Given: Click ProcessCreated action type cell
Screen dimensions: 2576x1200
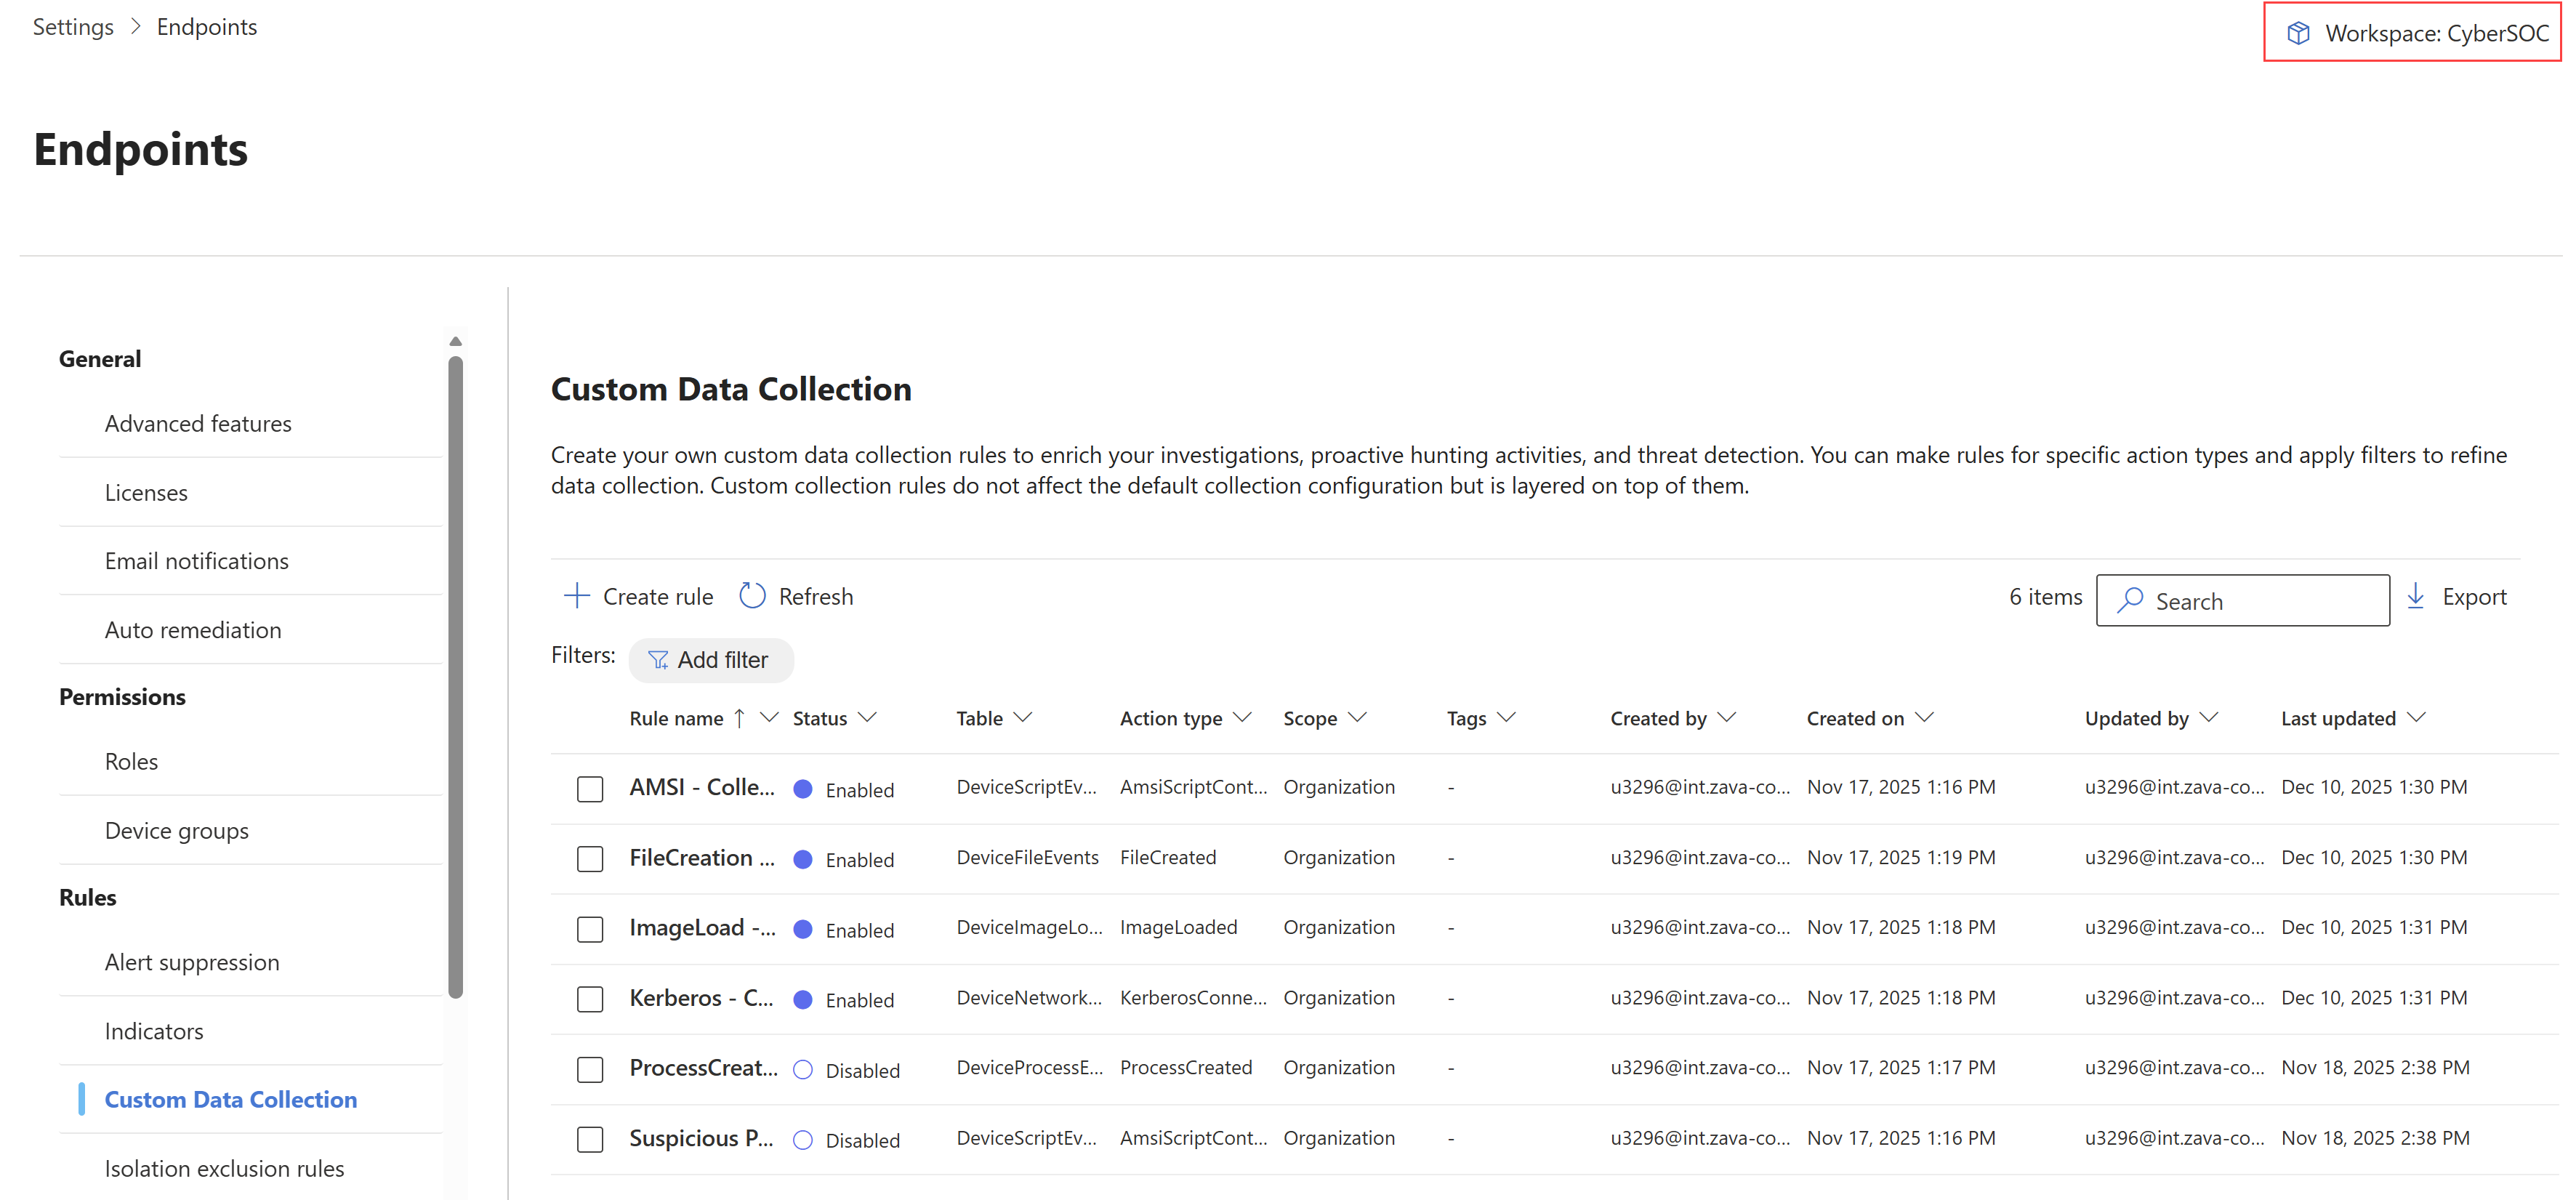Looking at the screenshot, I should (x=1186, y=1067).
